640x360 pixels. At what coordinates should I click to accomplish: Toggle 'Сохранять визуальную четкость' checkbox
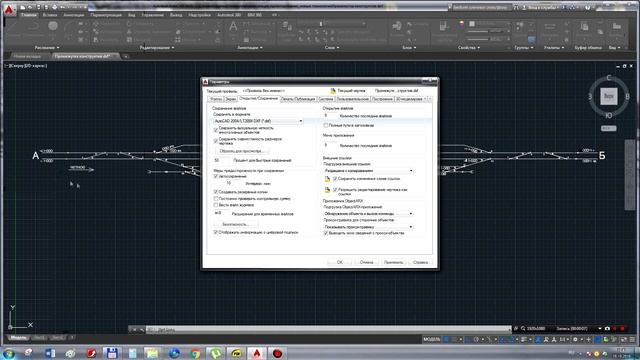(x=216, y=130)
